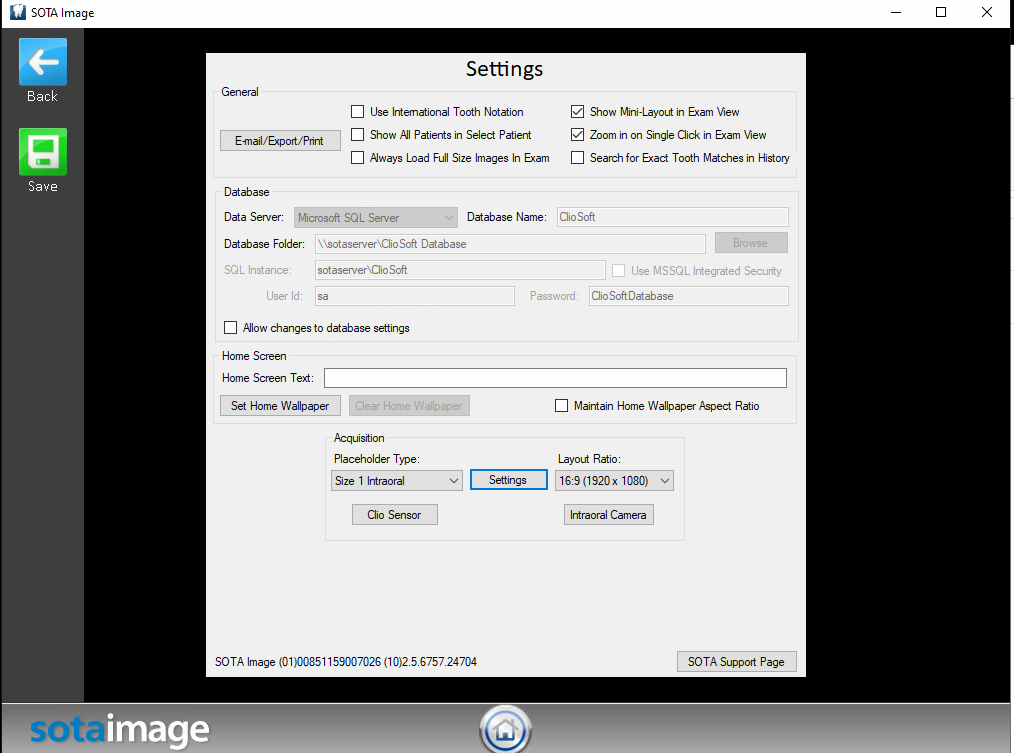Open the Layout Ratio dropdown
The image size is (1014, 753).
click(614, 481)
